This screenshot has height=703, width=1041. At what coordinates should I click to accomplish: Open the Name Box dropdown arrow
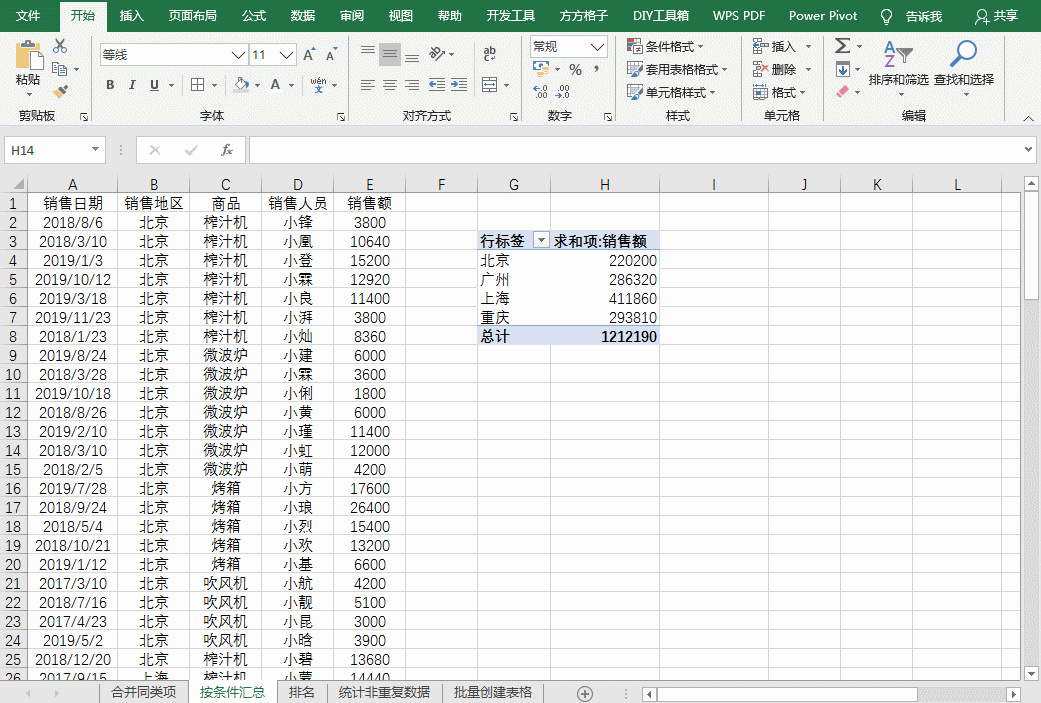coord(96,150)
